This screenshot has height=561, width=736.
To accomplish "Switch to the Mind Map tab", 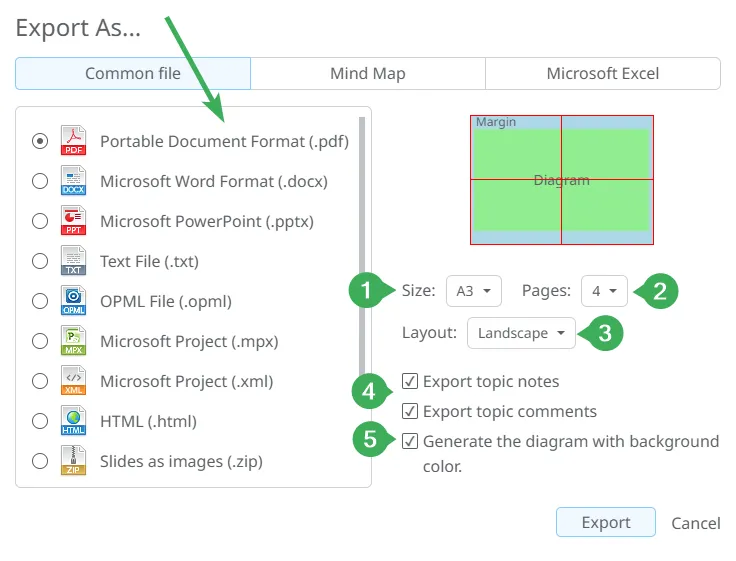I will [x=368, y=73].
